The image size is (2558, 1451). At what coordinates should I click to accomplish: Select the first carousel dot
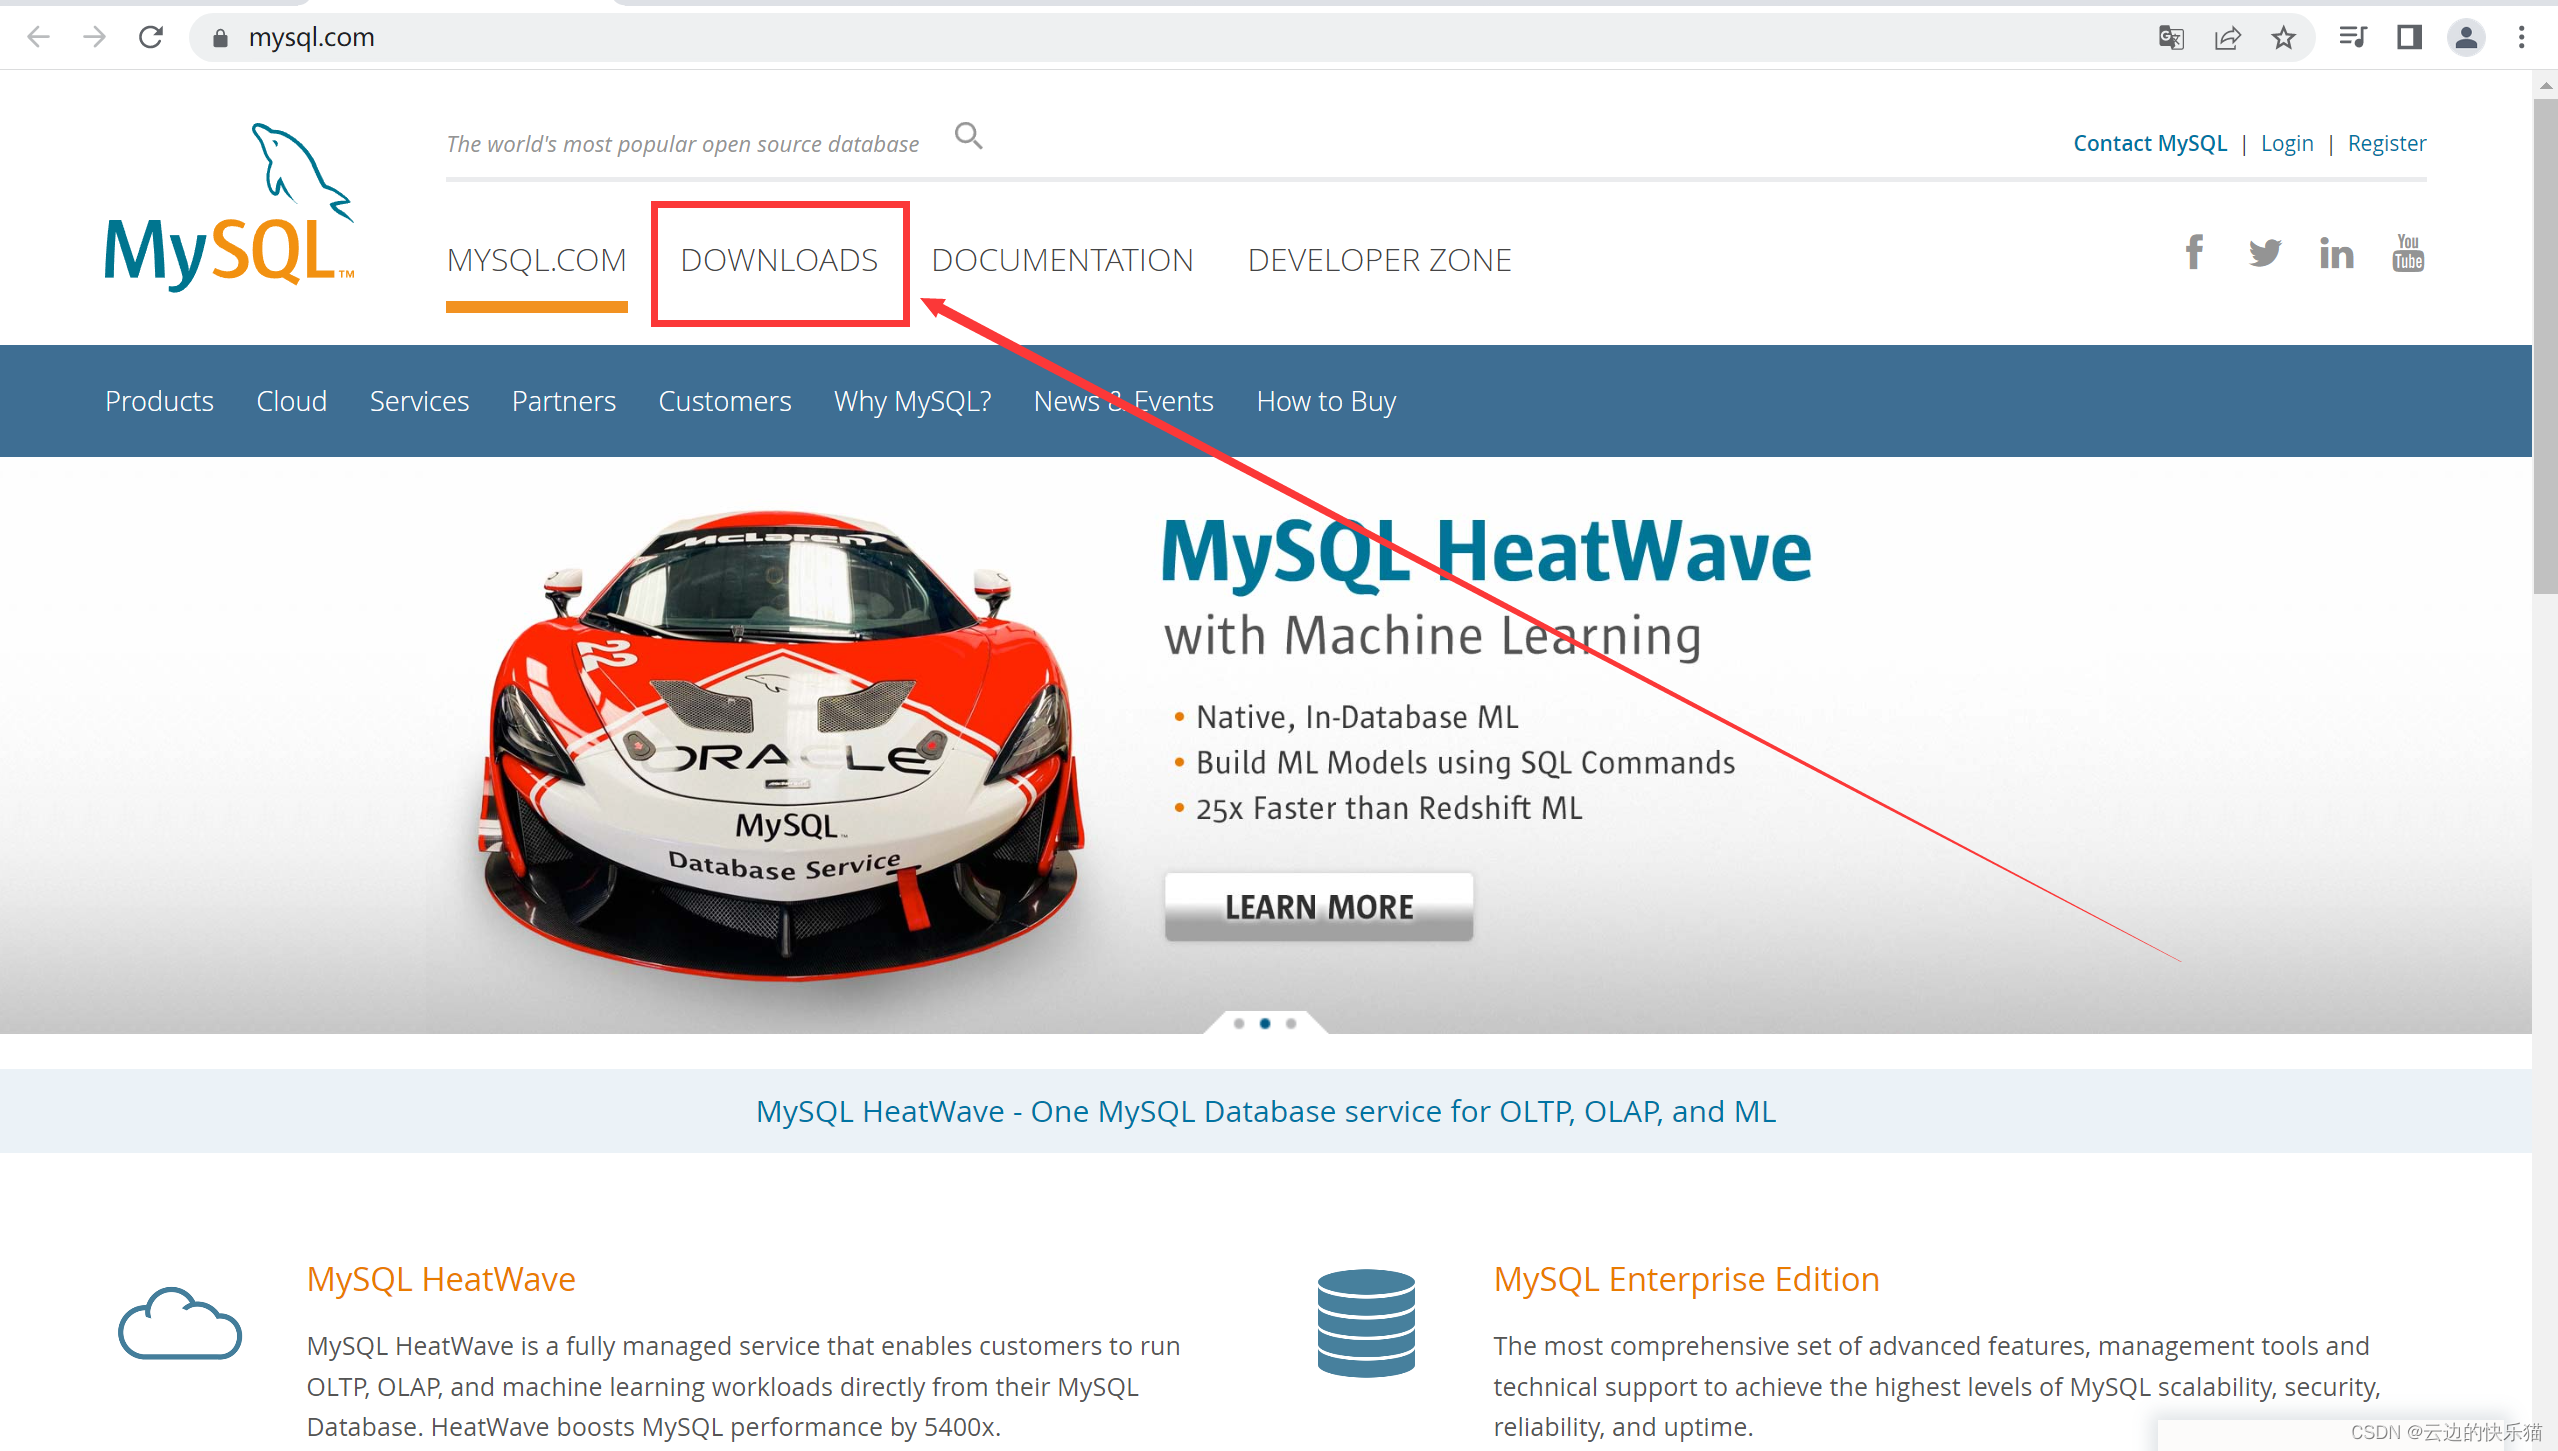(x=1239, y=1023)
